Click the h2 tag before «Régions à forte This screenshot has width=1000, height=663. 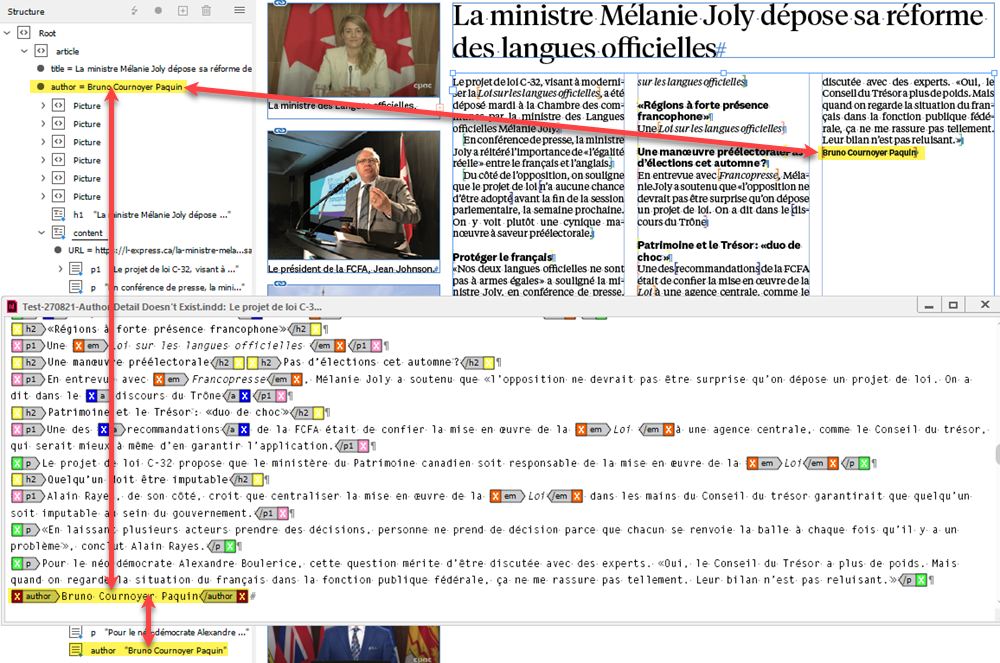(31, 329)
